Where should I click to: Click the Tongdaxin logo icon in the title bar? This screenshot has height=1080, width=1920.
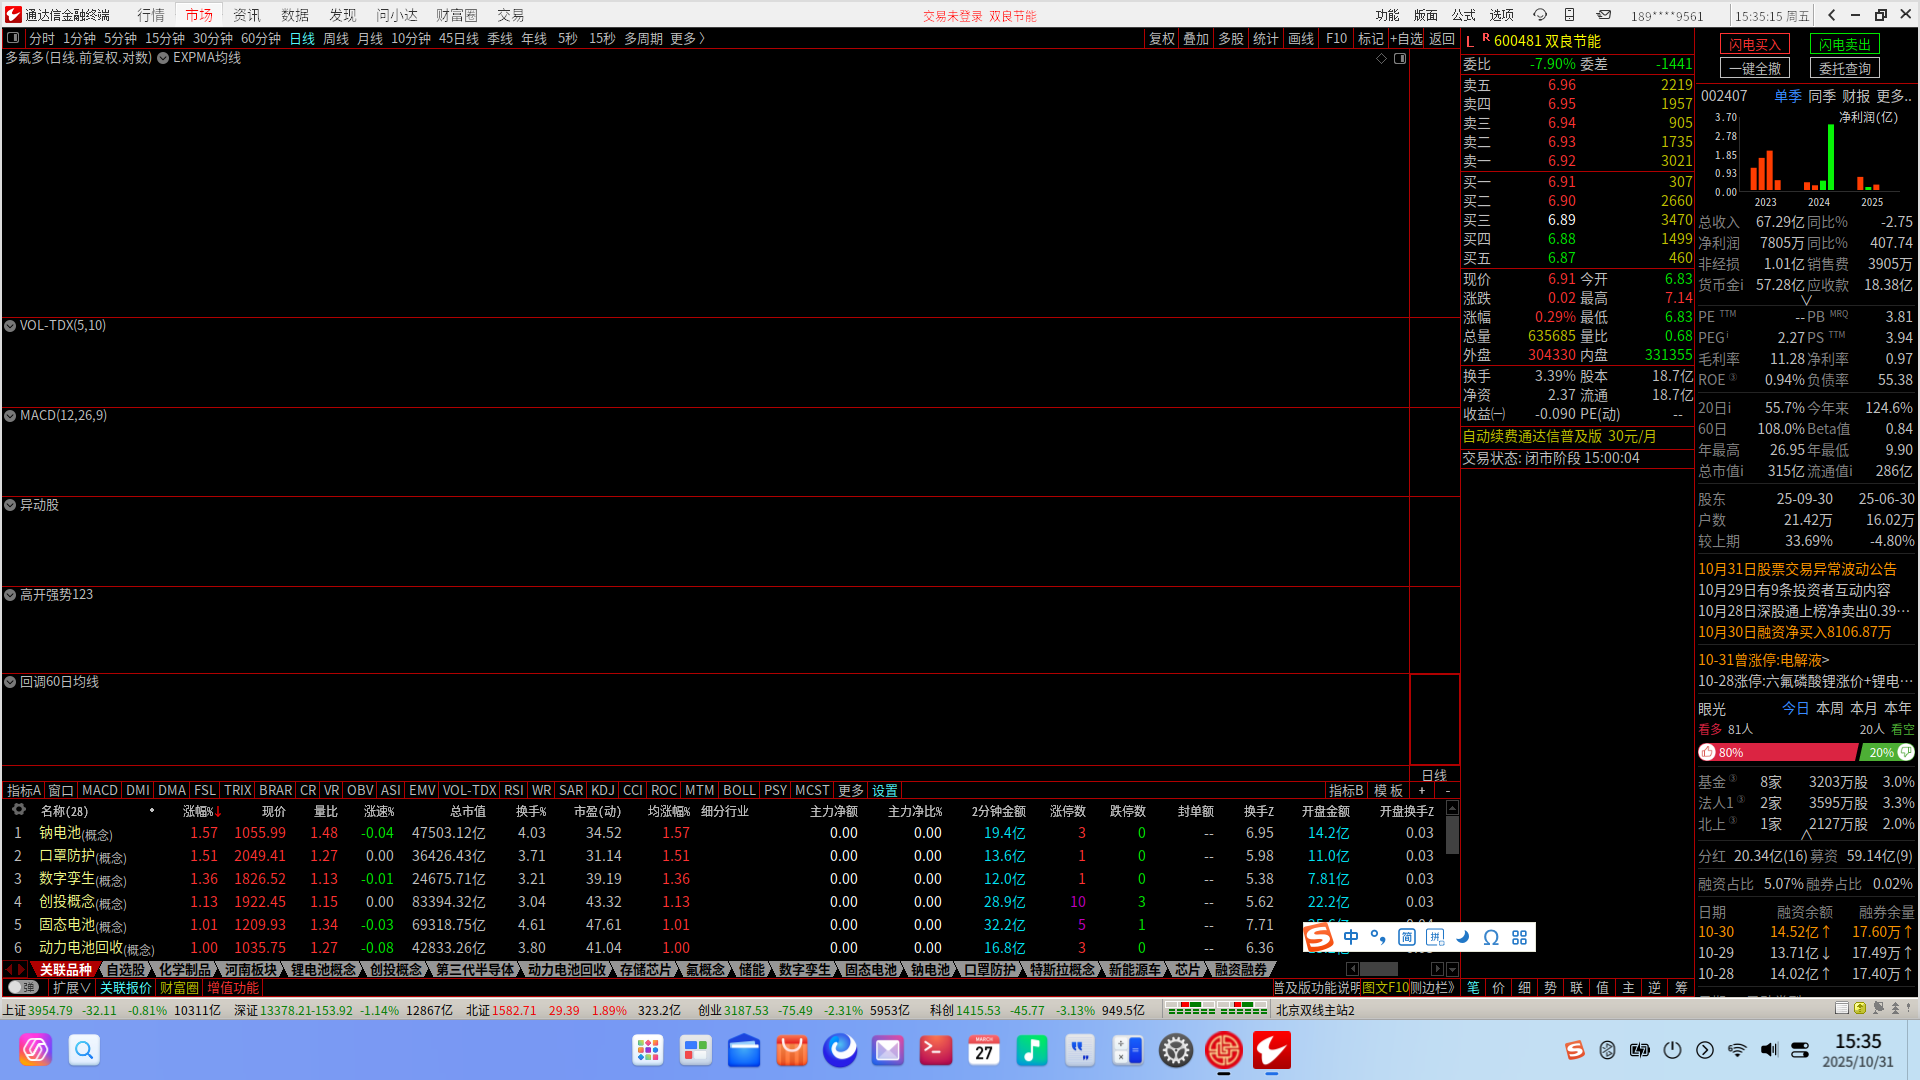13,14
